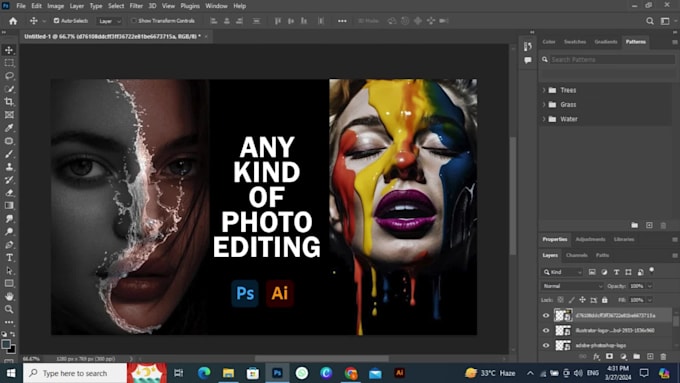Select the Brush tool
This screenshot has height=383, width=680.
coord(9,154)
